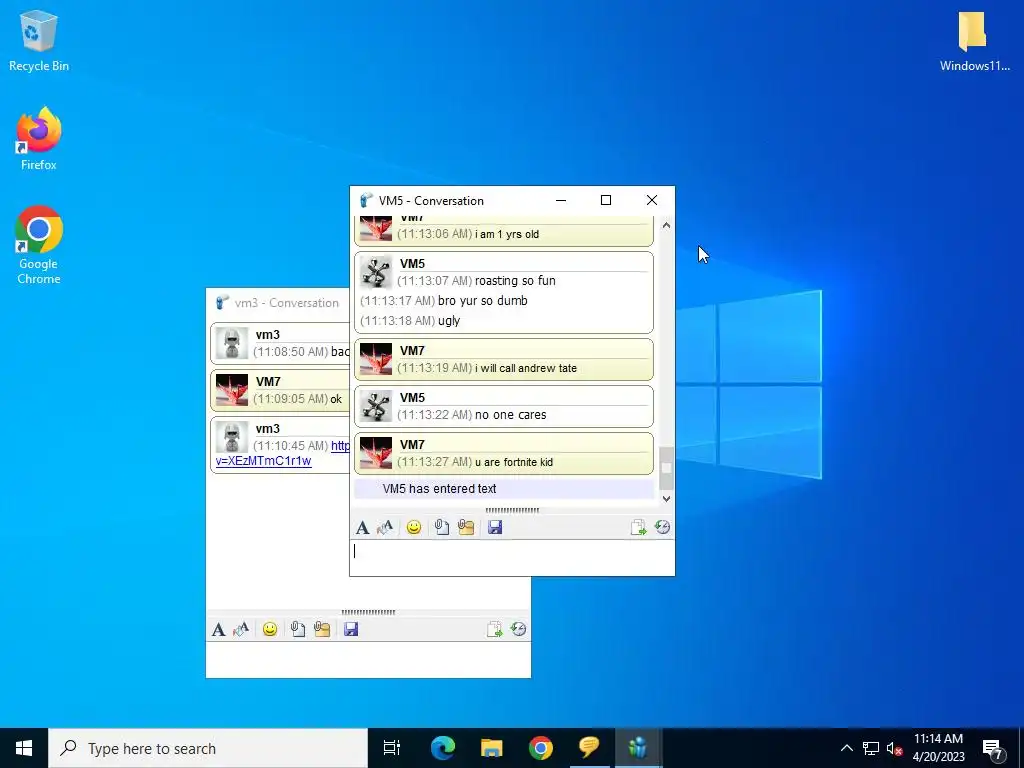
Task: Open font settings in vm3 conversation toolbar
Action: click(219, 630)
